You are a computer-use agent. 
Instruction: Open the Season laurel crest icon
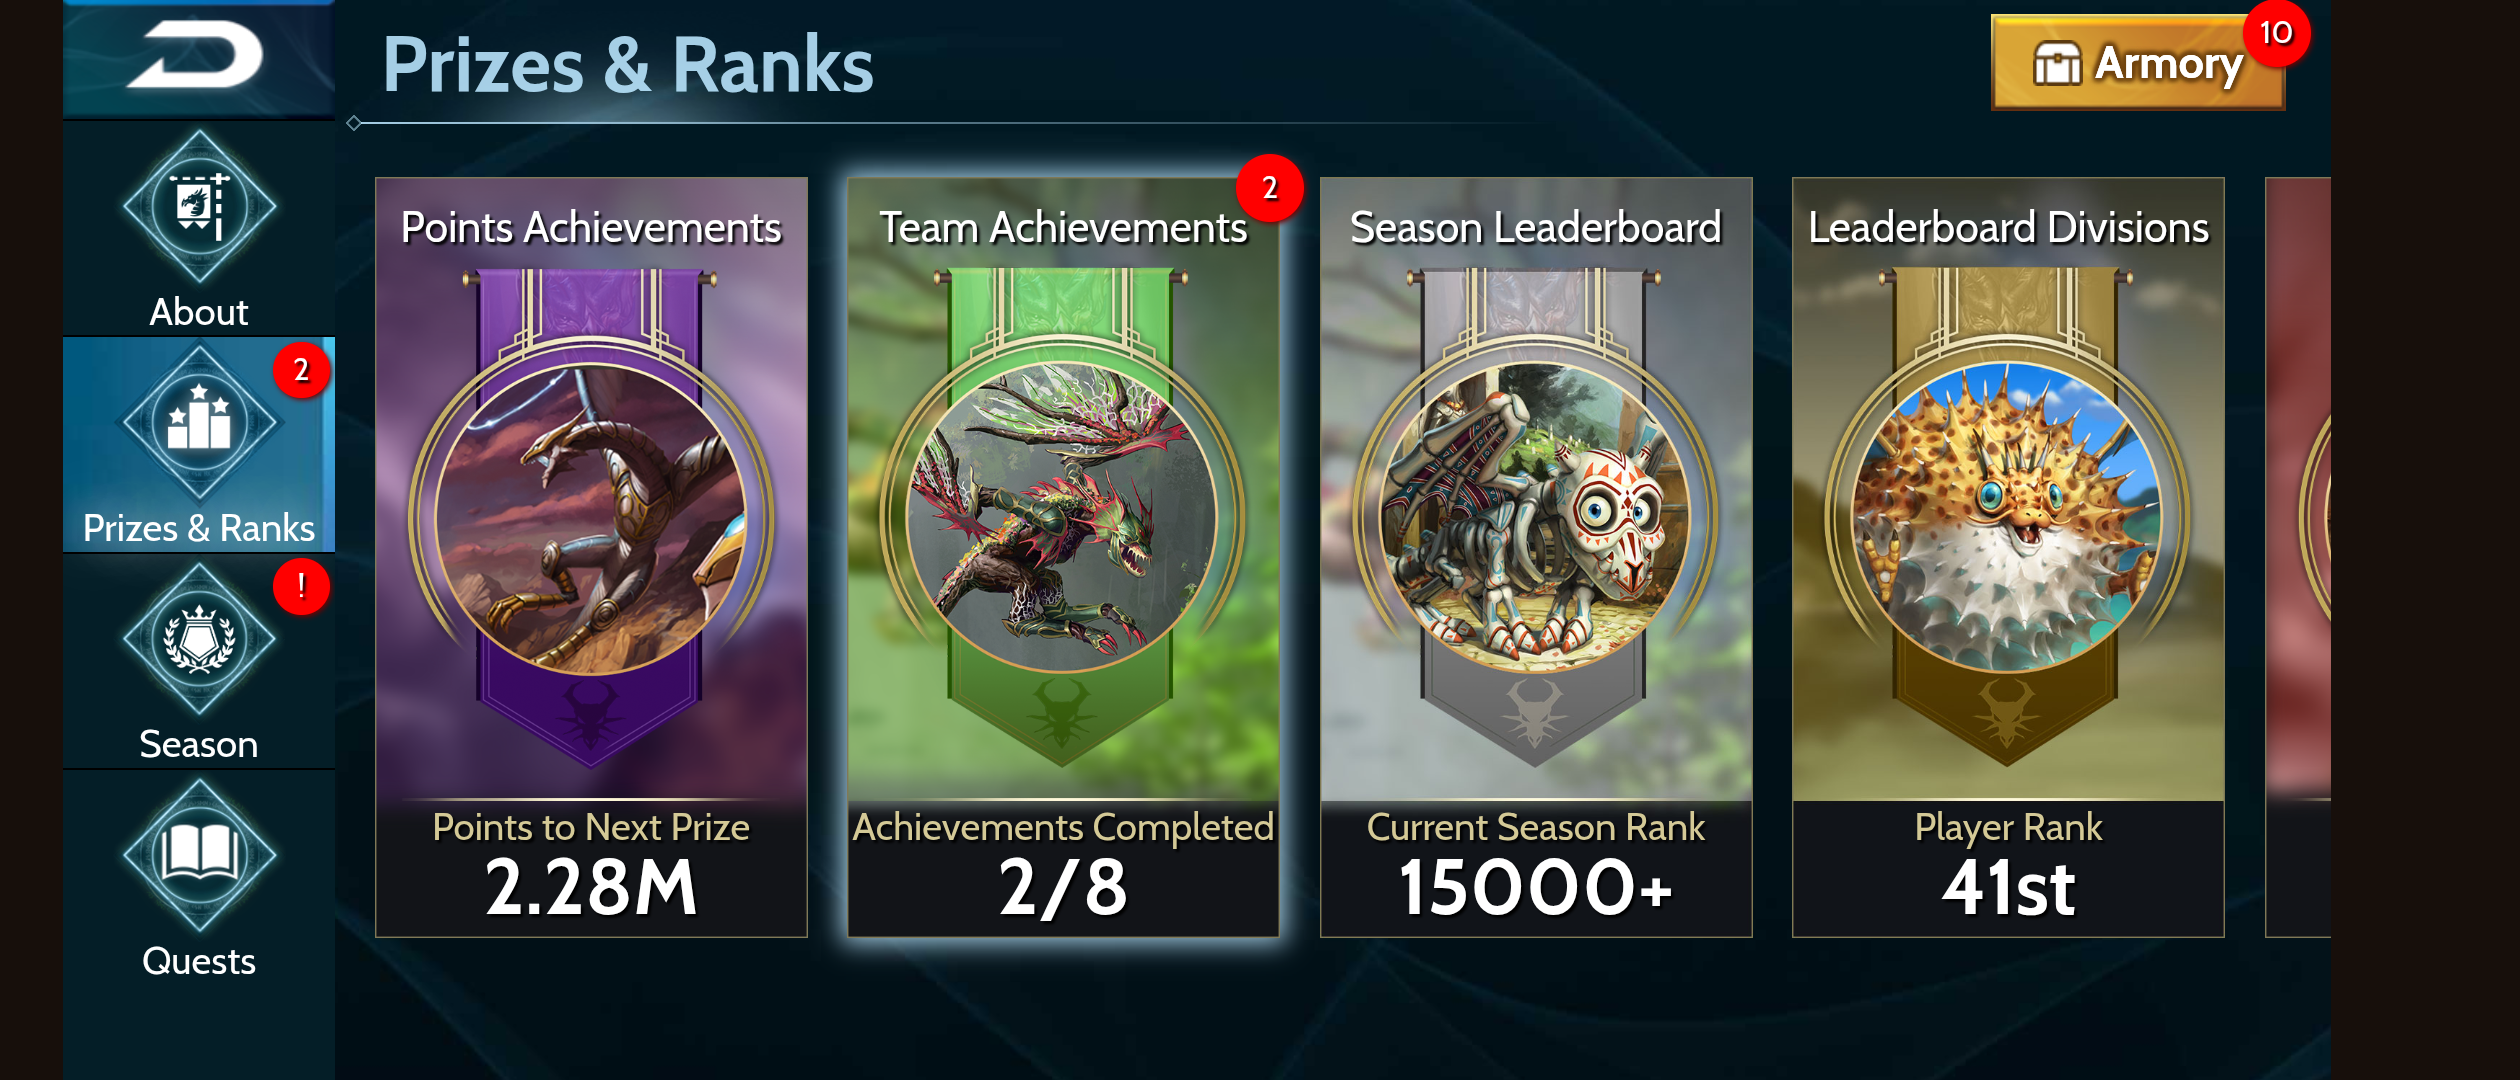[x=199, y=638]
